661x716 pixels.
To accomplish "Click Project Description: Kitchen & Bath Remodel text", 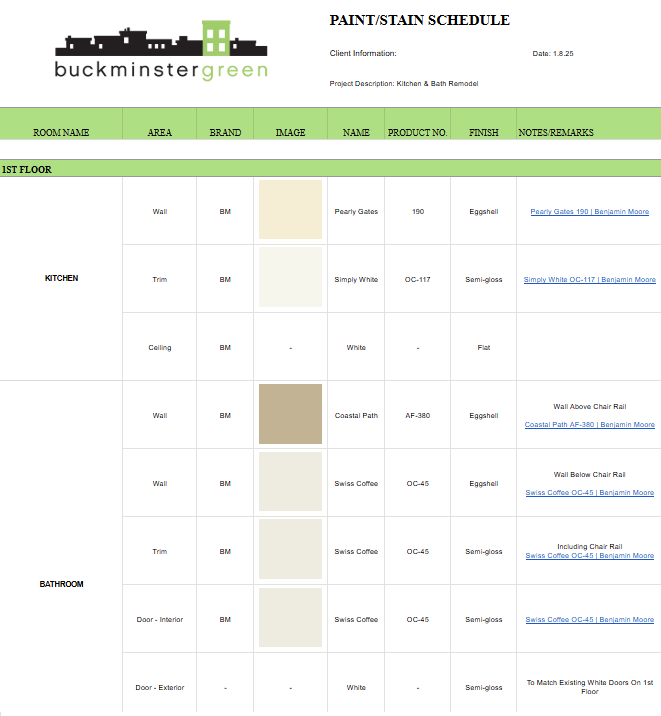I will 404,84.
